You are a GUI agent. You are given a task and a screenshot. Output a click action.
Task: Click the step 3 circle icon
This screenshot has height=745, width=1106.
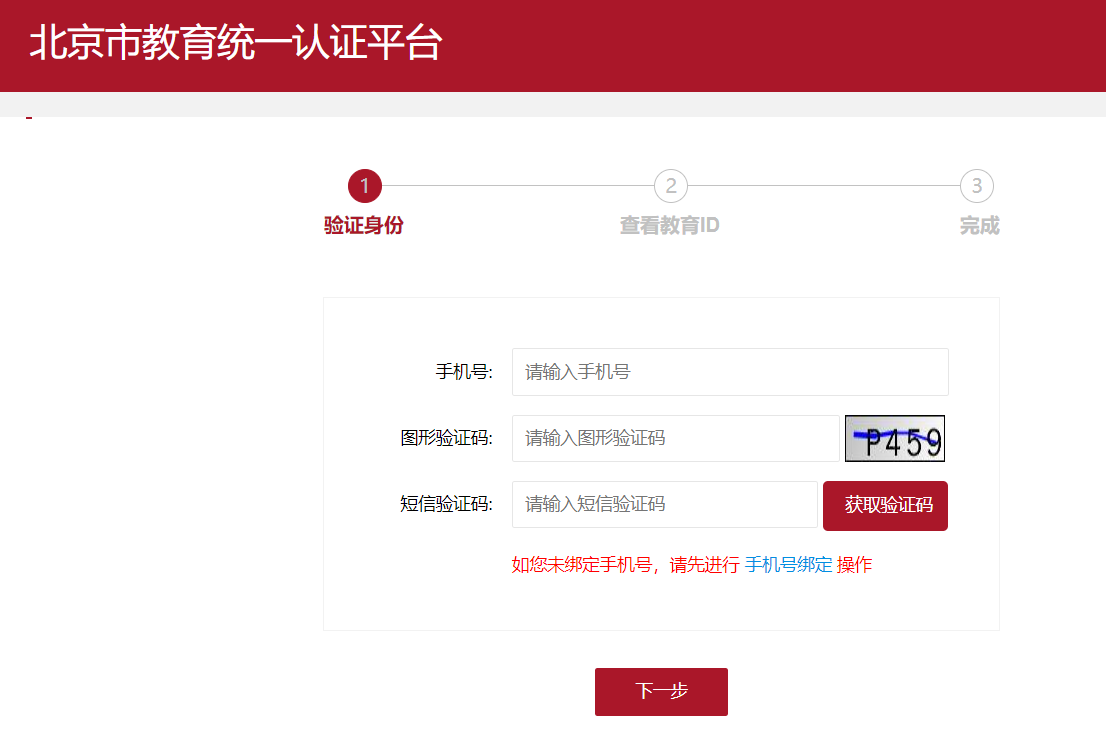[x=976, y=186]
